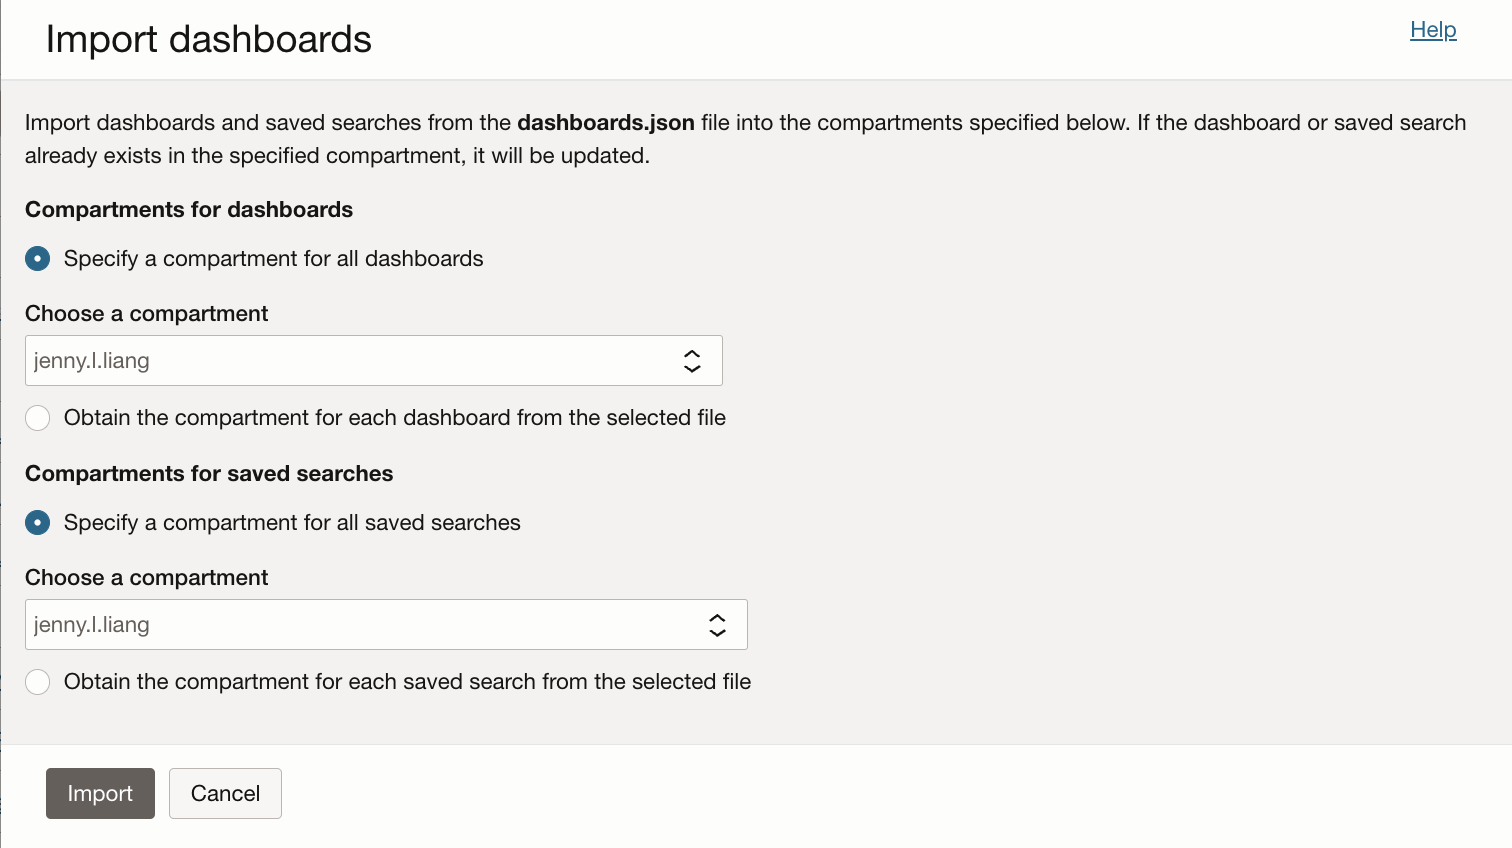Click the 'Specify a compartment for all saved searches' label text

292,523
